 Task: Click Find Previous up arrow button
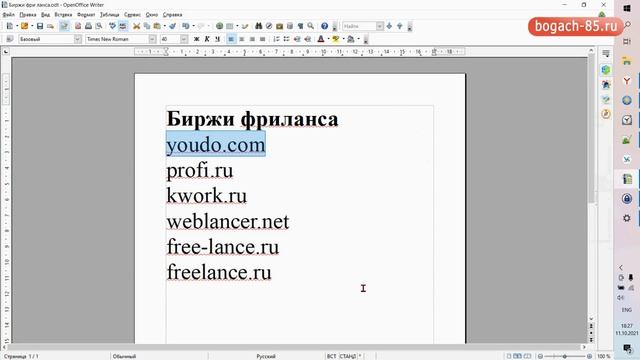400,26
